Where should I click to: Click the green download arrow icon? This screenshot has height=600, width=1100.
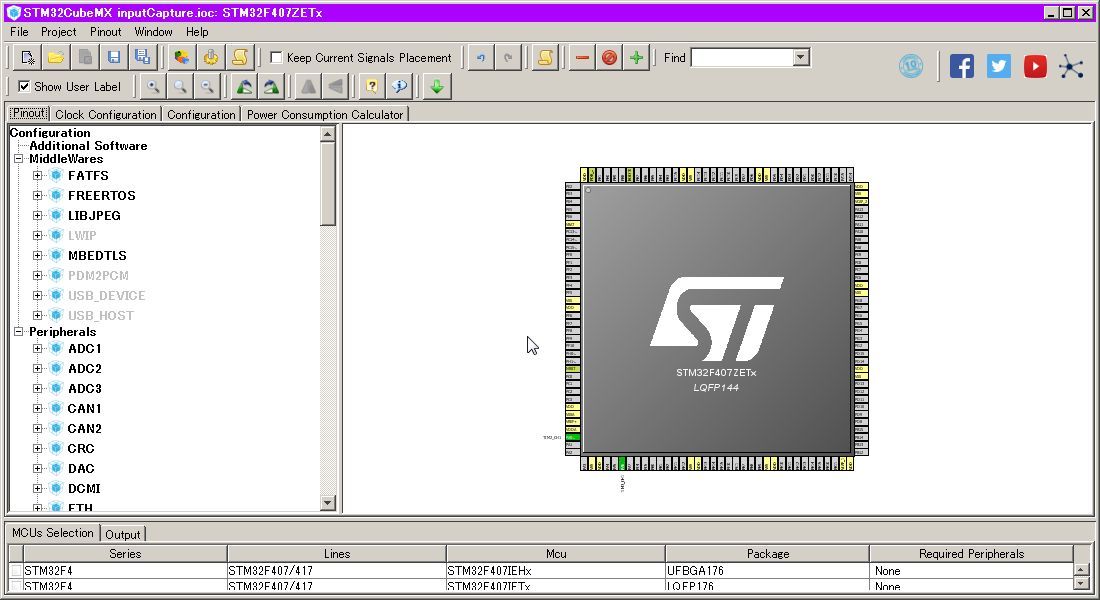tap(436, 86)
